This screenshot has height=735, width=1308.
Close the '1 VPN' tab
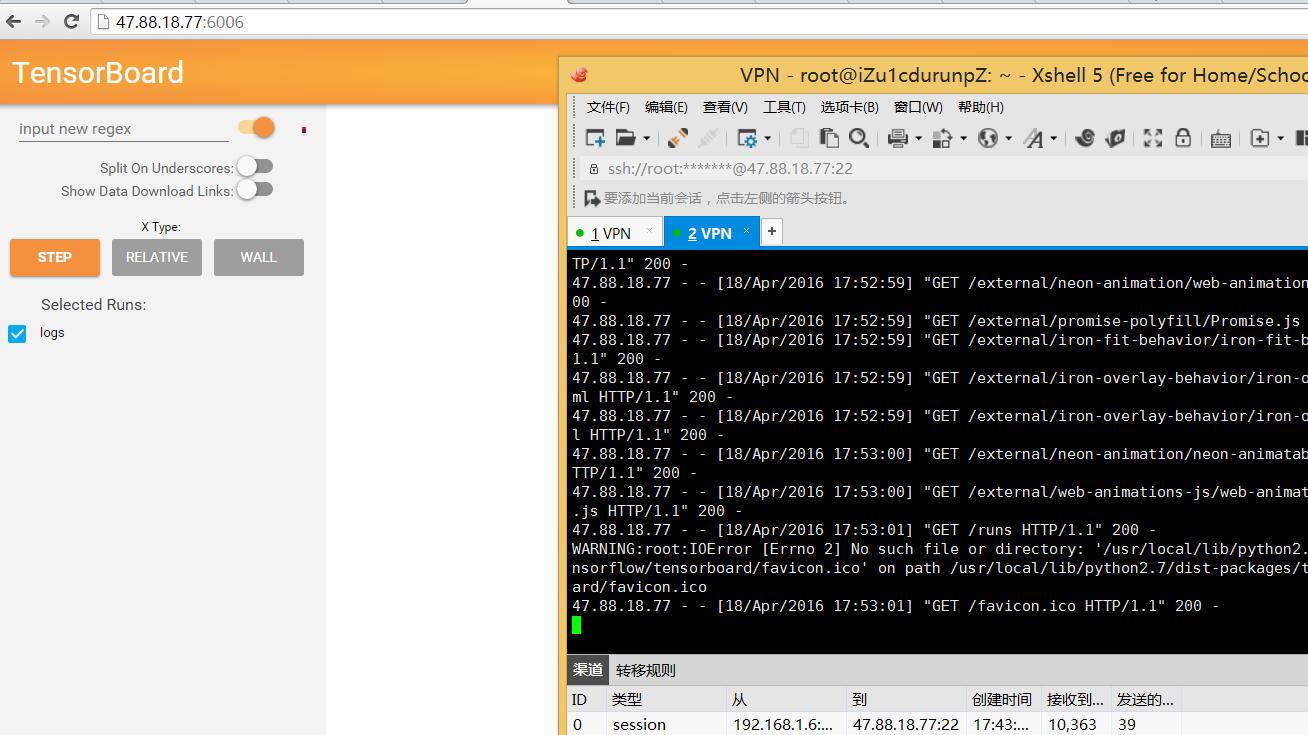649,231
